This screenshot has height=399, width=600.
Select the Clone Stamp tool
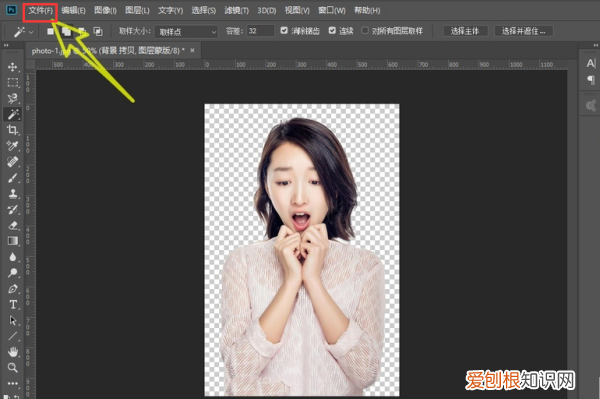[13, 193]
